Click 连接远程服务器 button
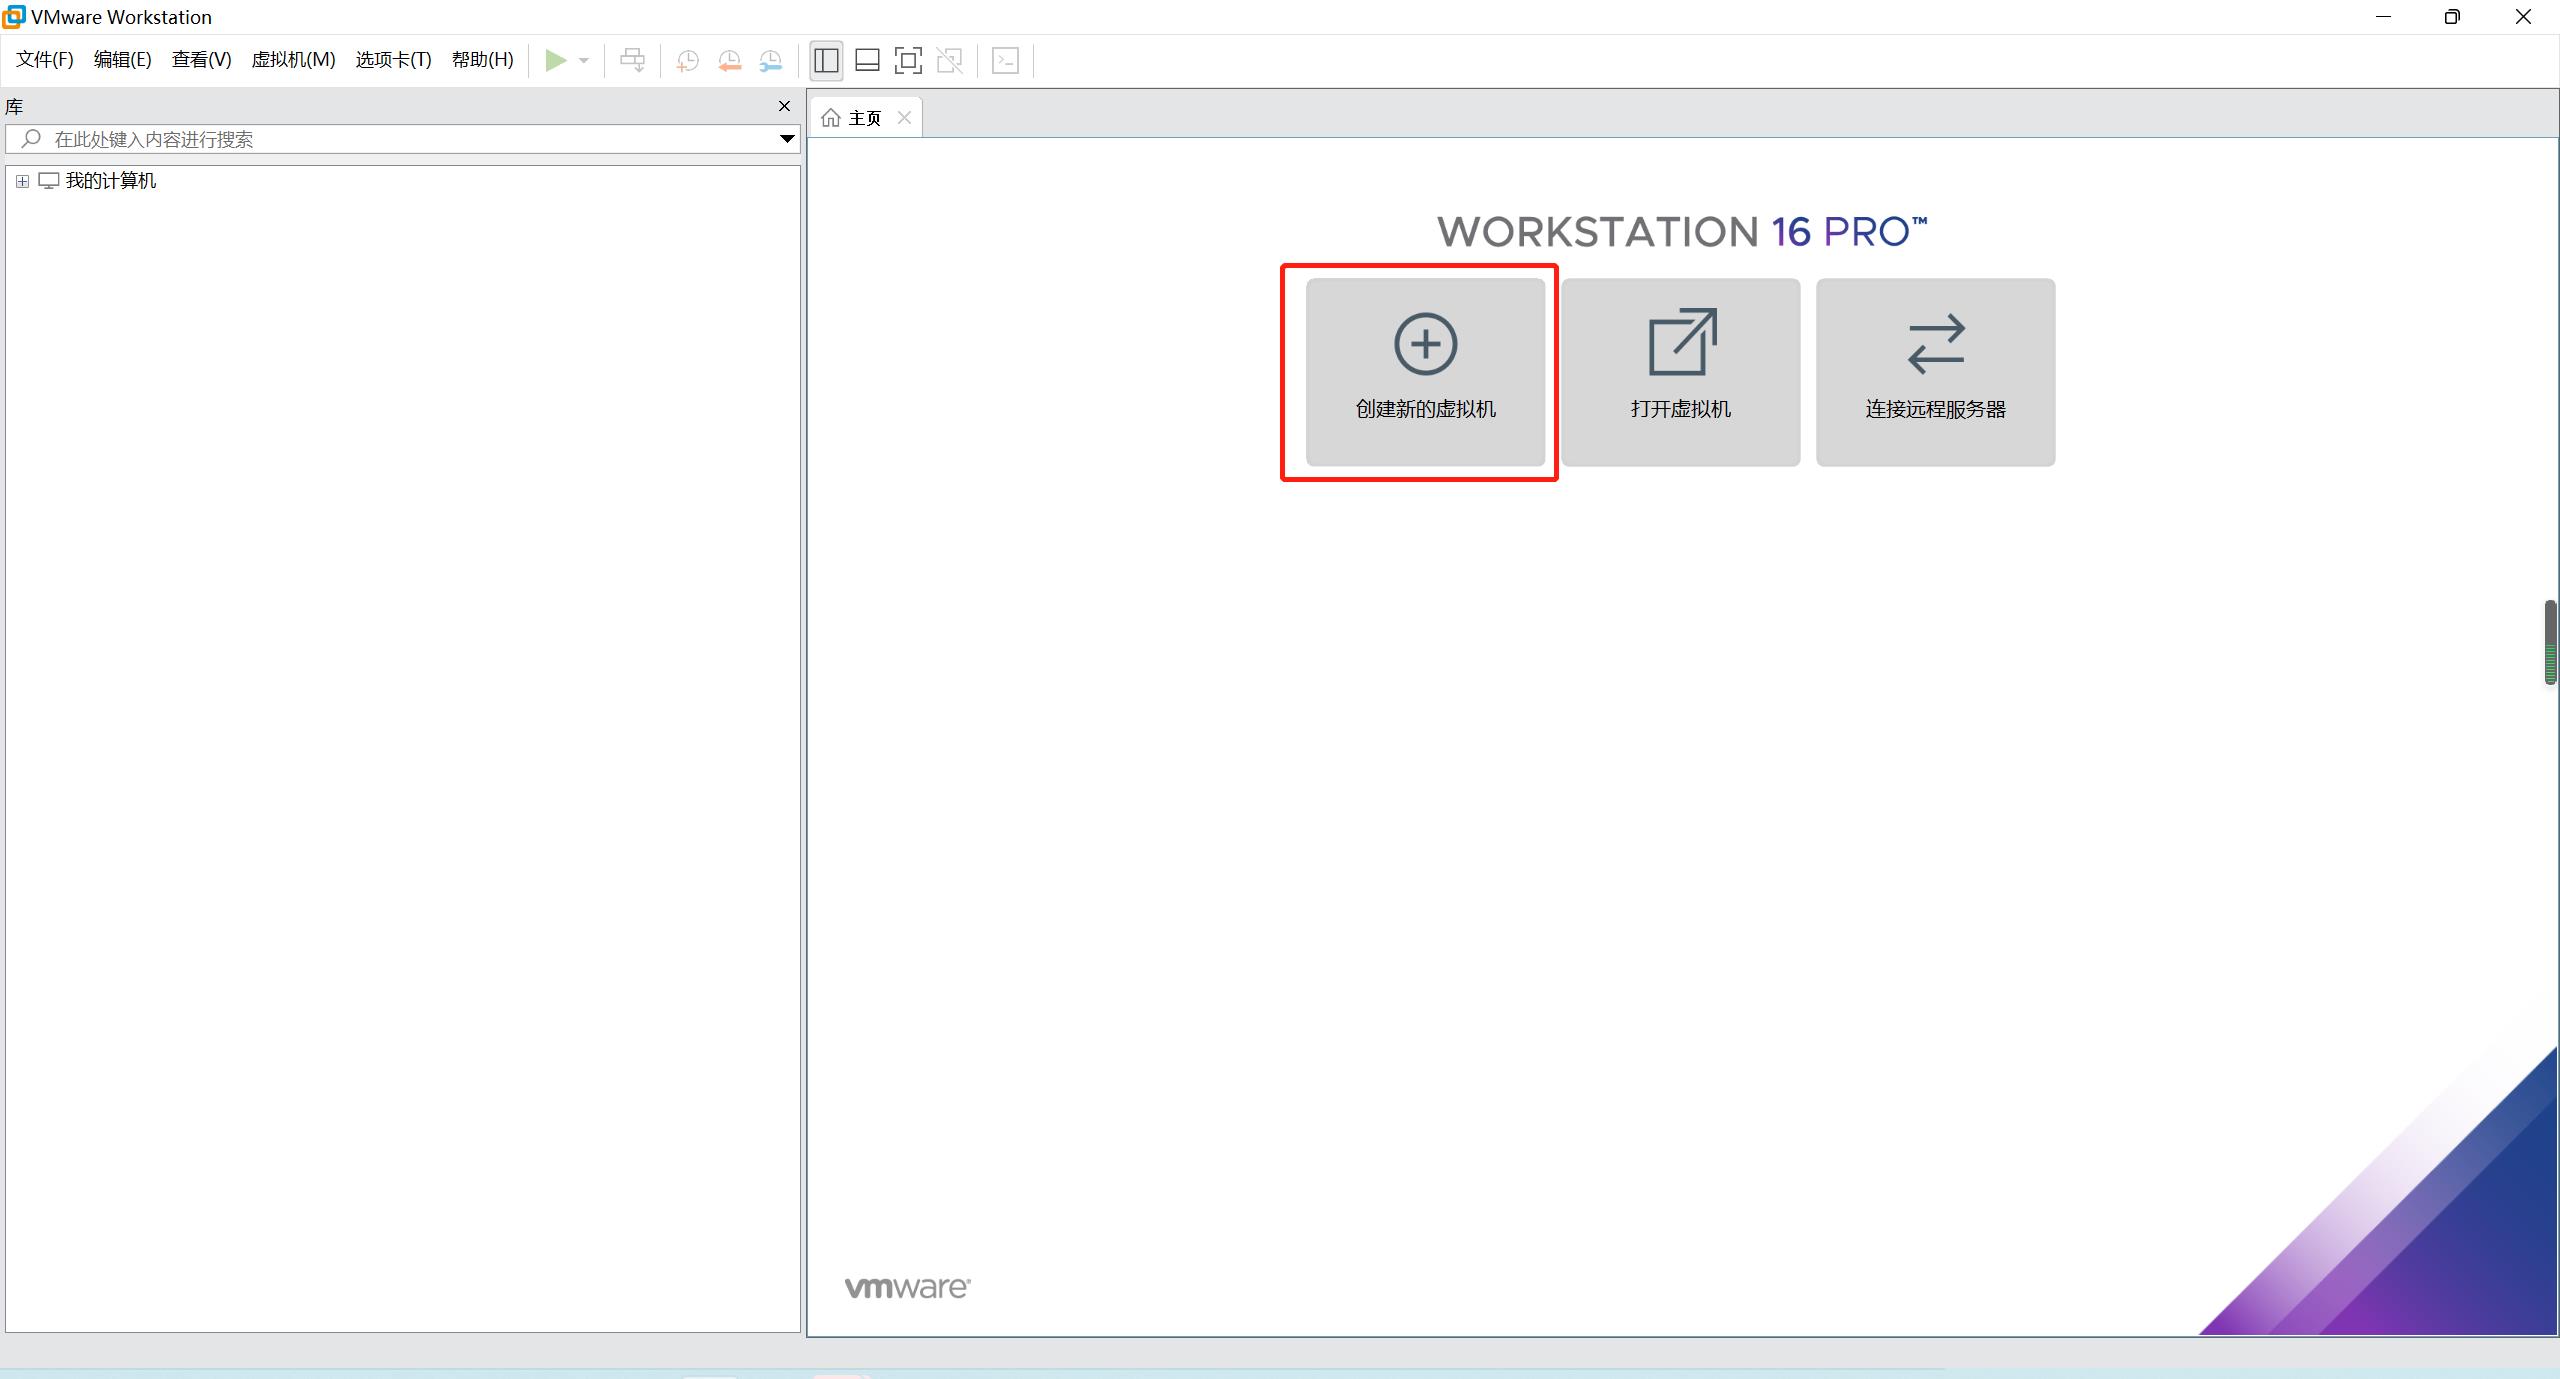 1935,372
